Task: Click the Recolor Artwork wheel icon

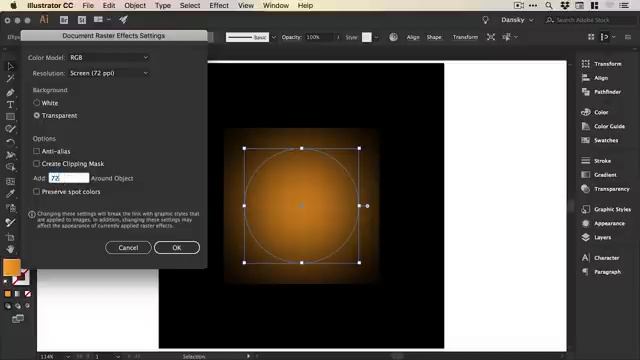Action: [393, 37]
